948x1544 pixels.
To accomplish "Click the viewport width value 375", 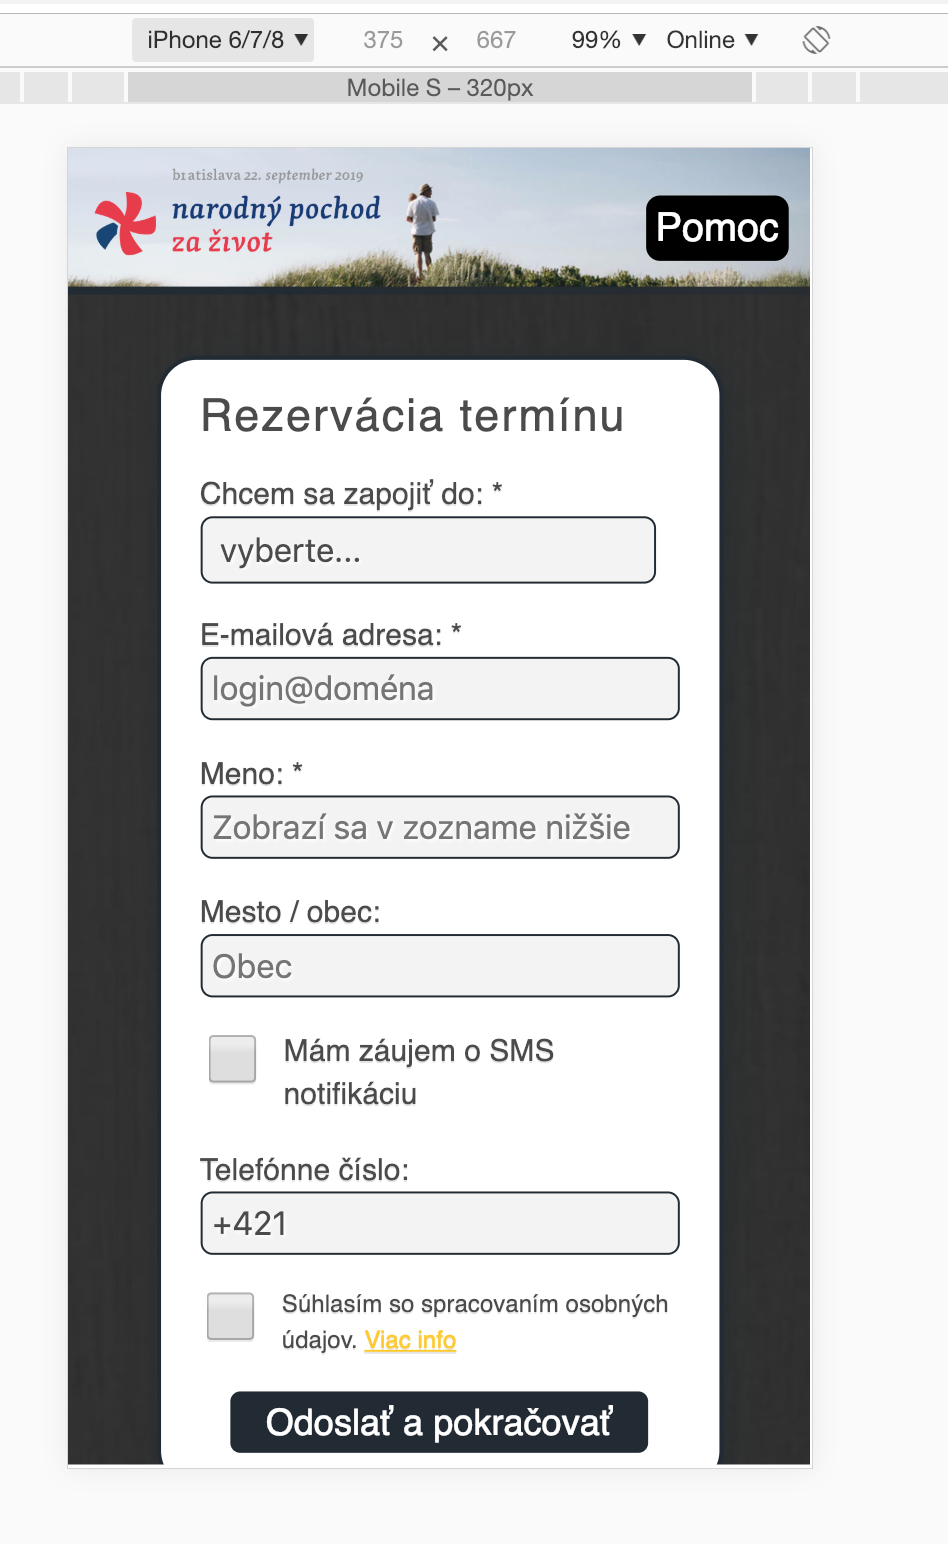I will [x=383, y=40].
